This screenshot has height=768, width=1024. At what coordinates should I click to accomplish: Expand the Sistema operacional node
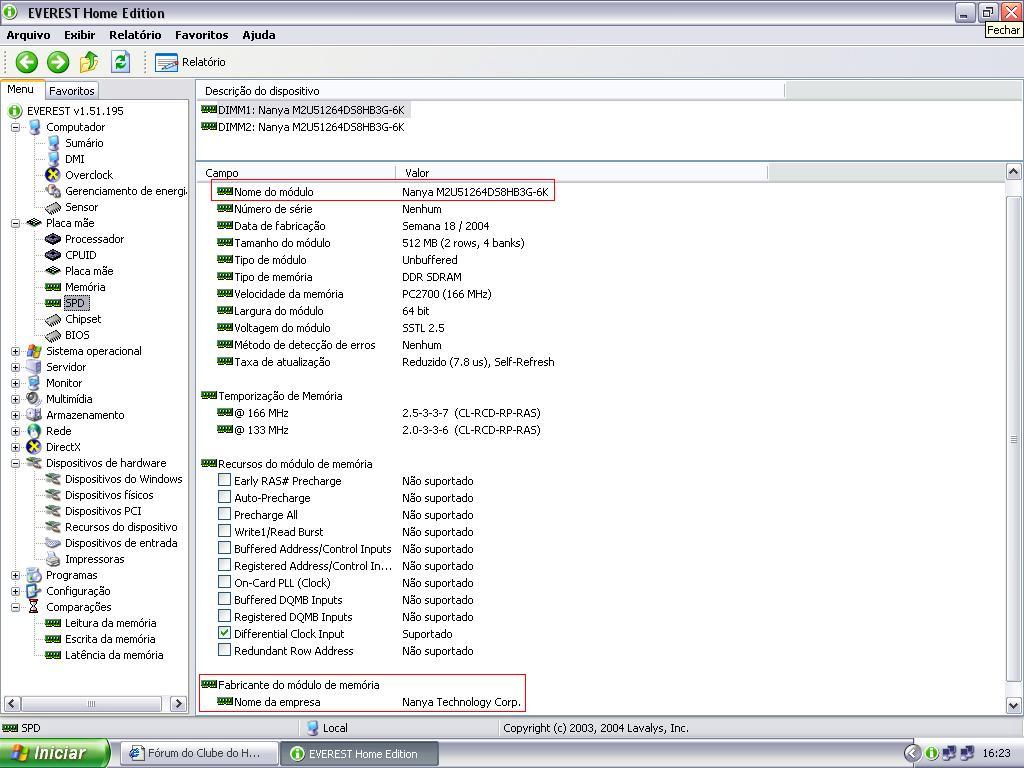click(16, 351)
